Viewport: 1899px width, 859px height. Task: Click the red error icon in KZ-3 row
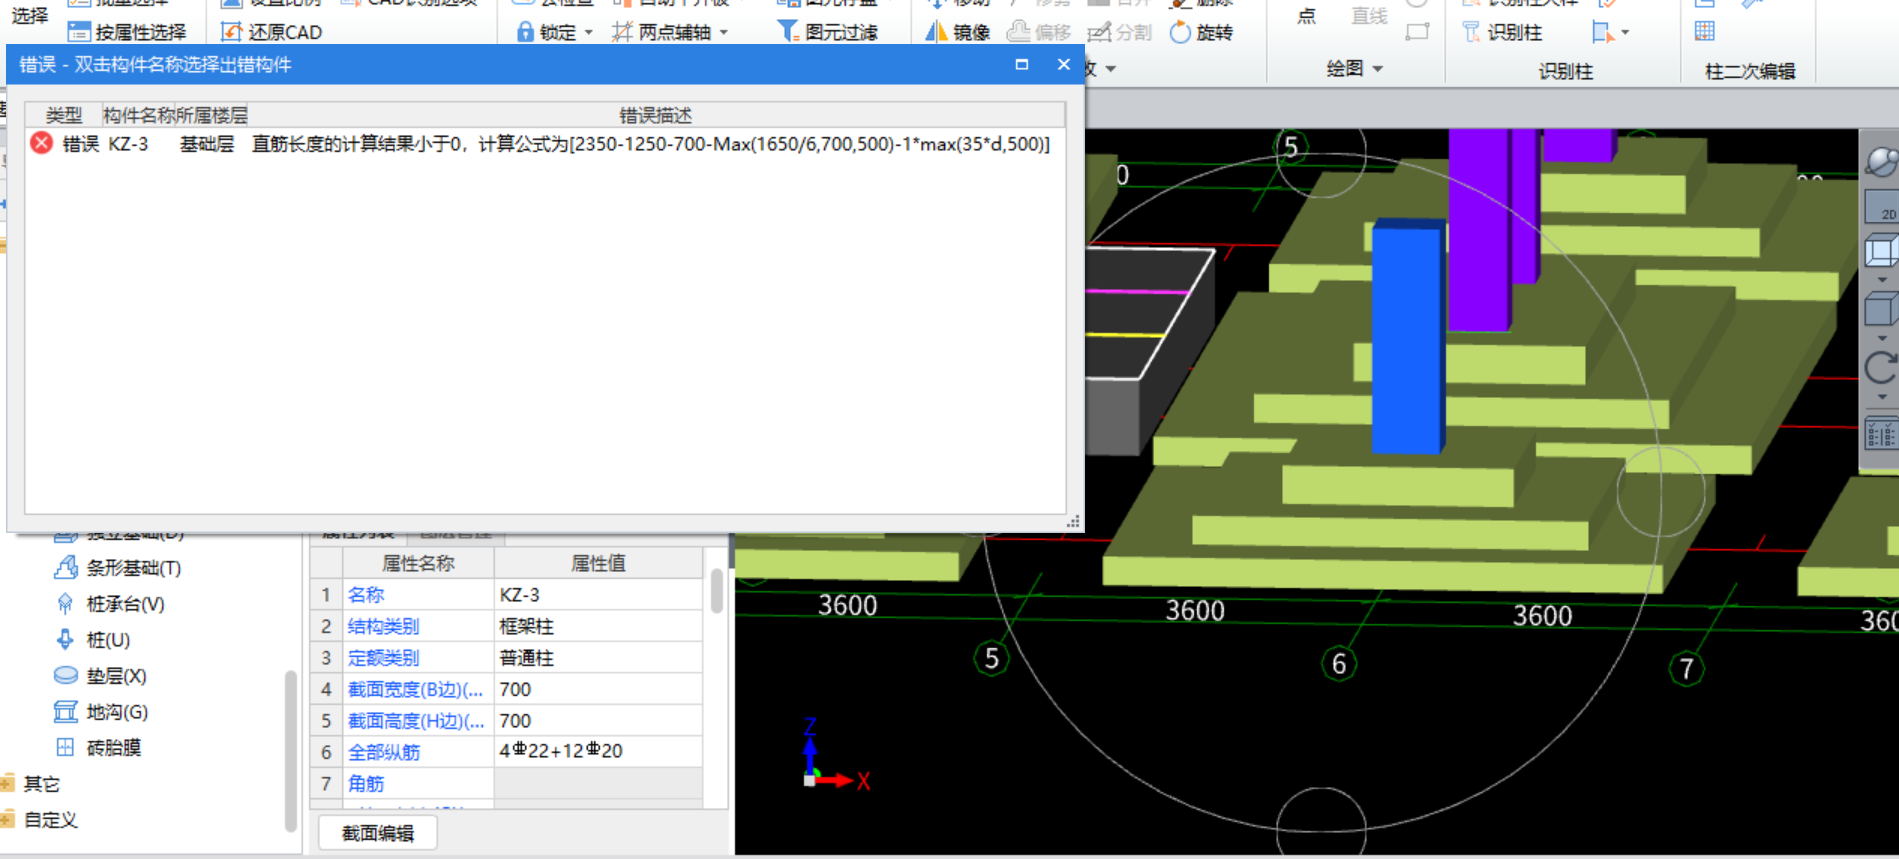point(41,143)
